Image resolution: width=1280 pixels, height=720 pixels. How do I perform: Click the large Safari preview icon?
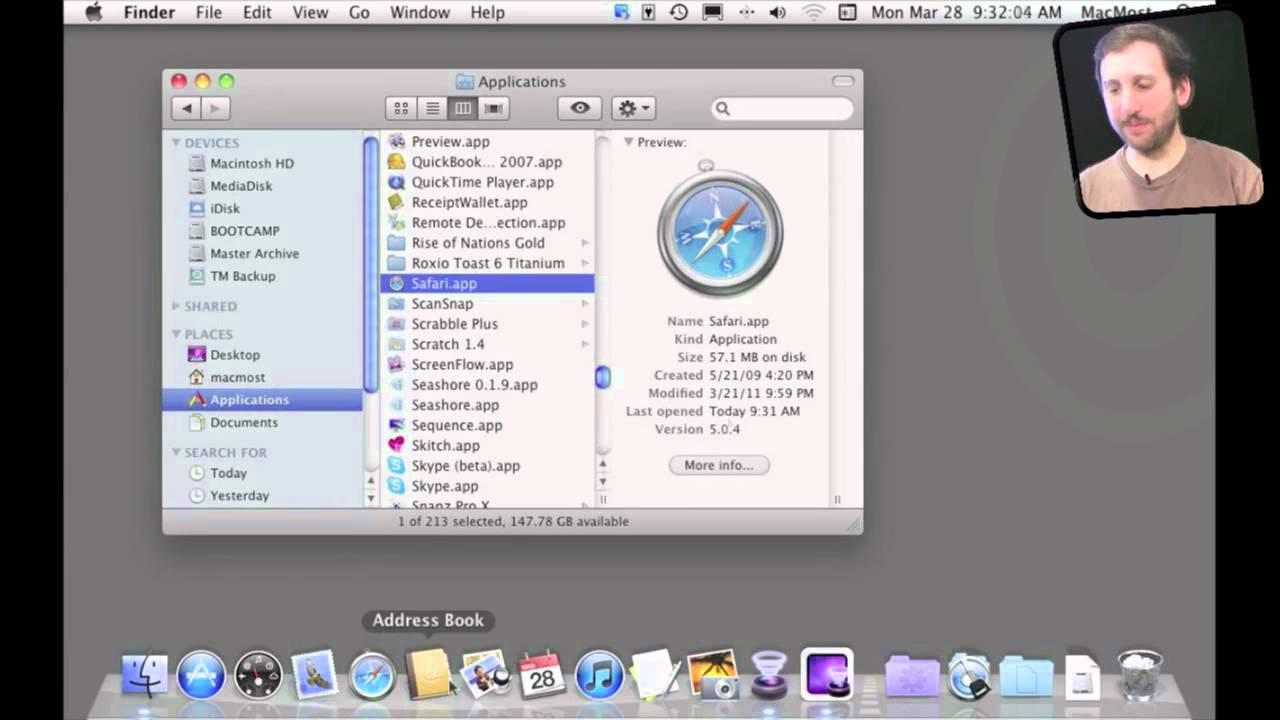[719, 229]
